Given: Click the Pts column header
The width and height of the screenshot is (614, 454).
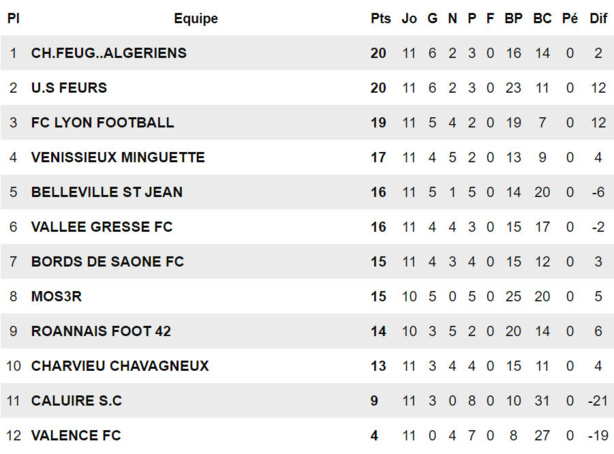Looking at the screenshot, I should pos(380,18).
